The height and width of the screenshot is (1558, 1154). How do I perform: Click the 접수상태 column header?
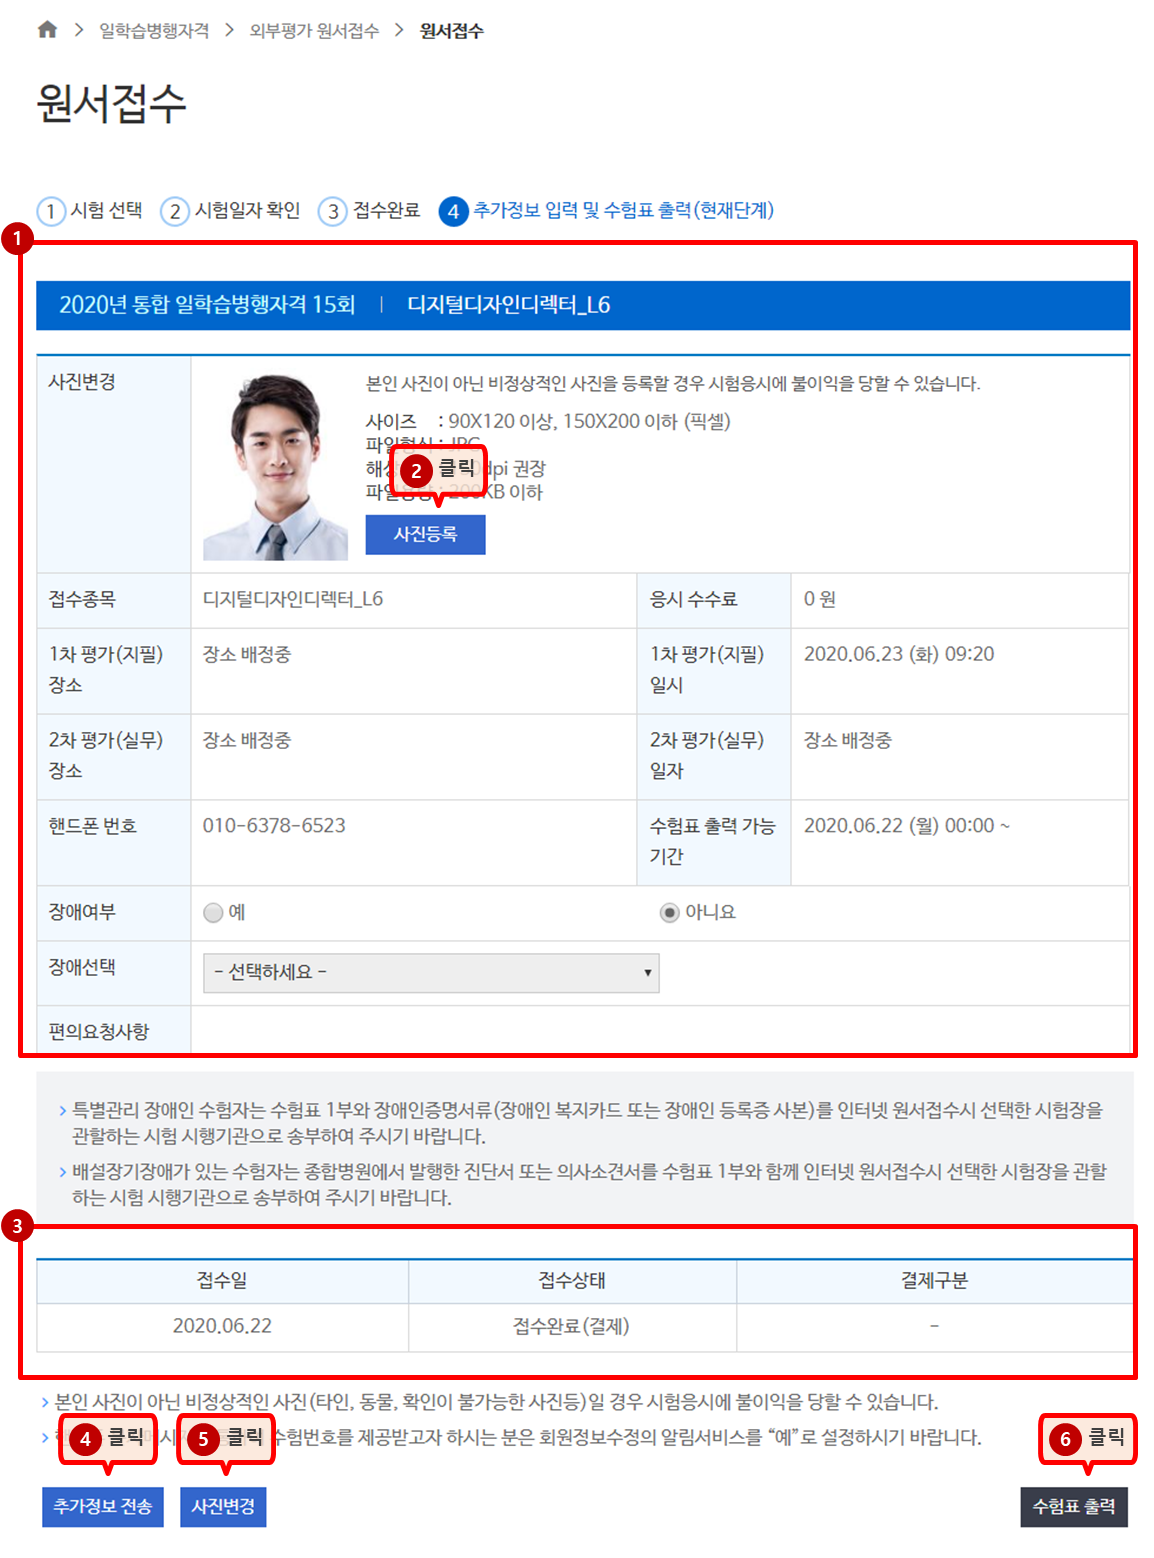click(572, 1280)
